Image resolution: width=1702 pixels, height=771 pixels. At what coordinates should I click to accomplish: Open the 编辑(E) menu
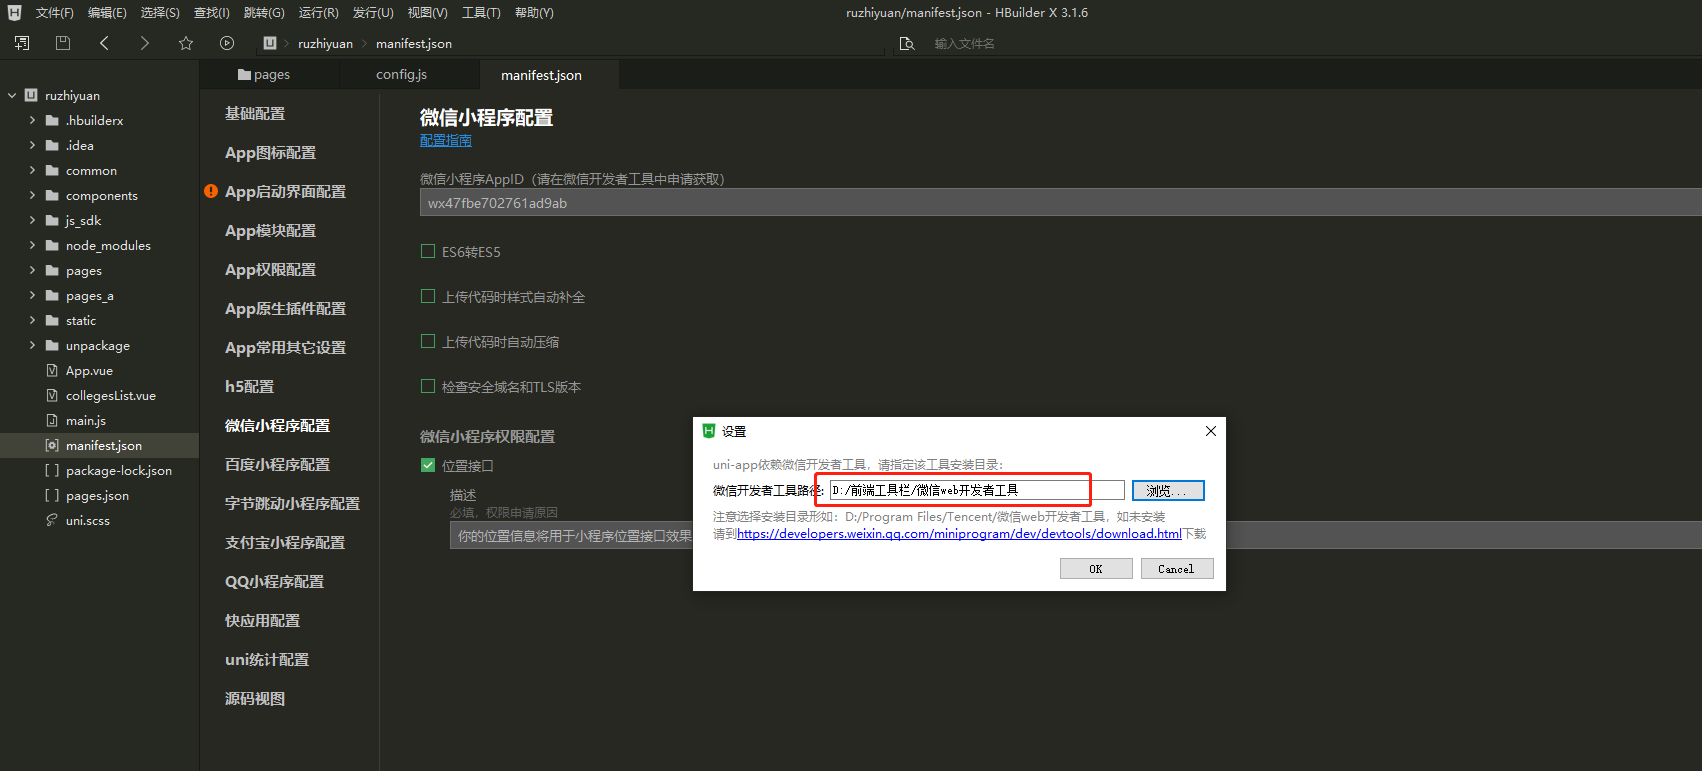107,13
